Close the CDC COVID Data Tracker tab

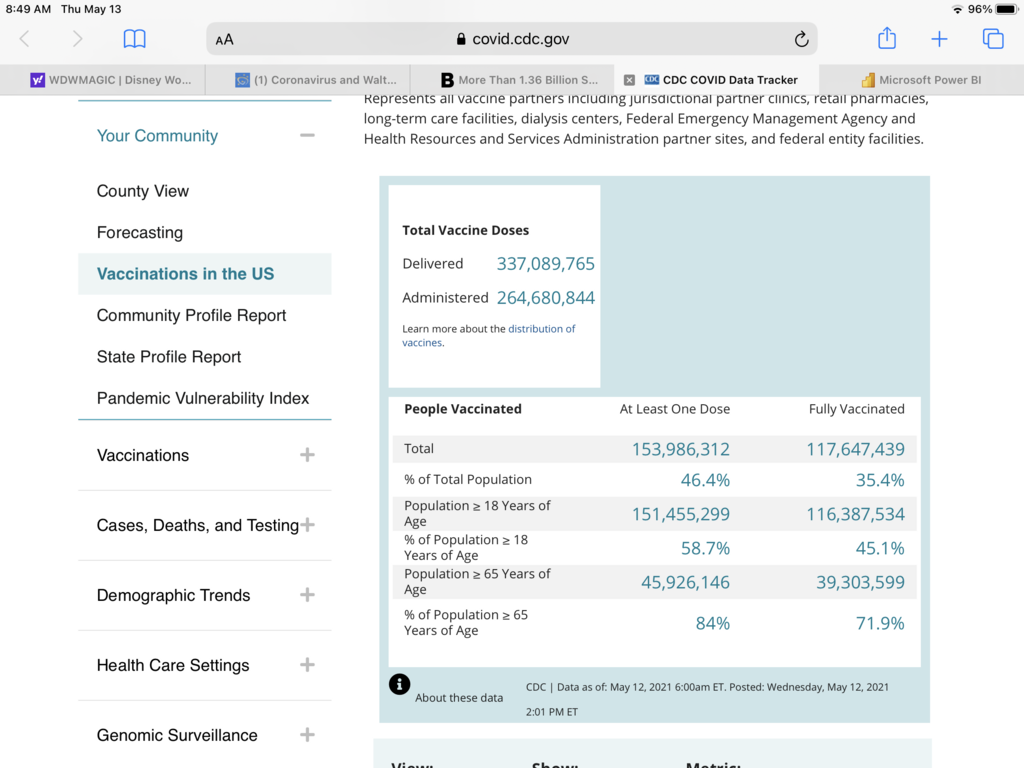pyautogui.click(x=629, y=80)
